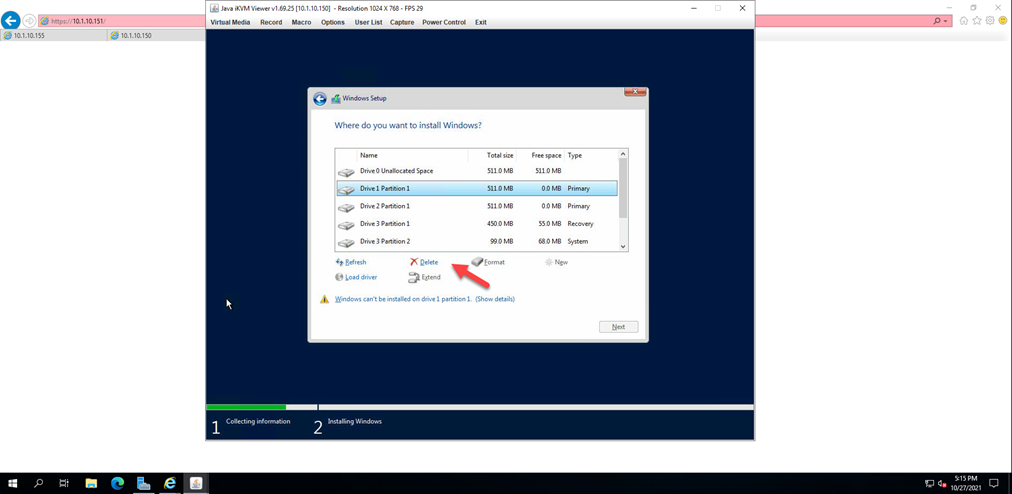Click the Delete partition link
This screenshot has height=494, width=1012.
click(x=429, y=262)
